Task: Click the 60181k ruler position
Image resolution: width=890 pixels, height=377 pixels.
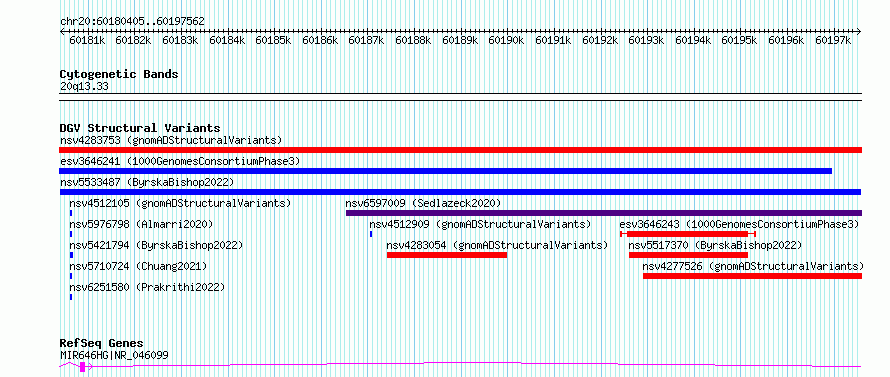Action: 87,40
